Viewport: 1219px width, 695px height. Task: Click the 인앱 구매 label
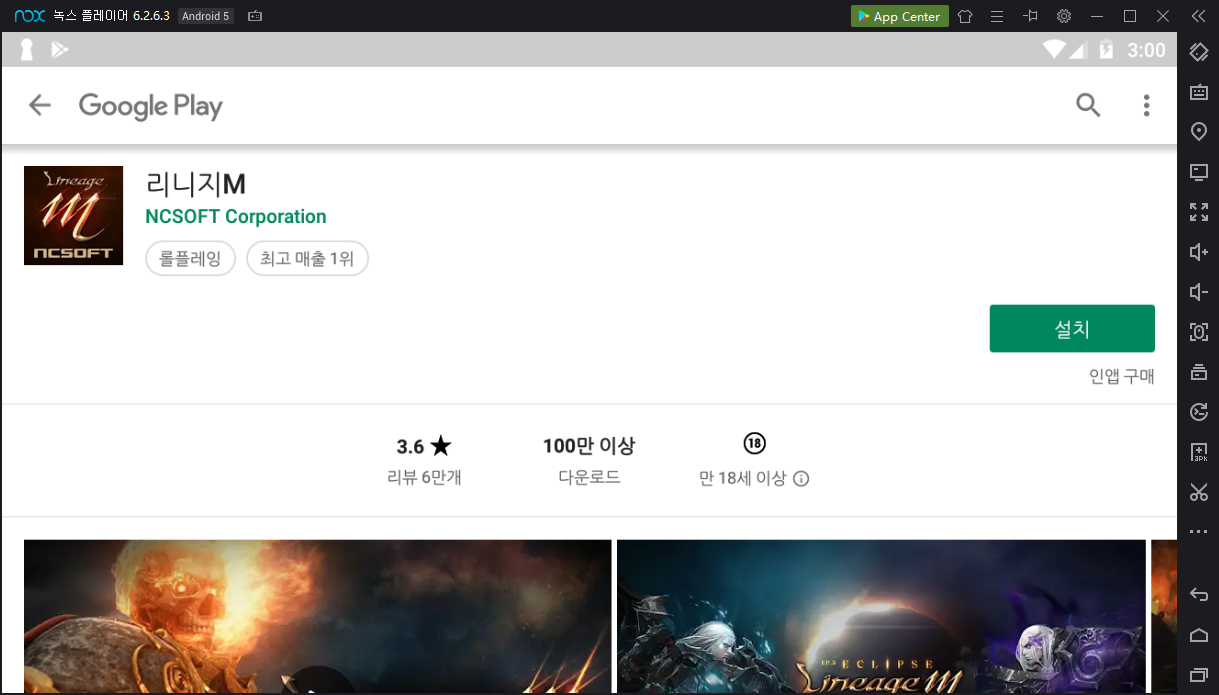(1122, 376)
